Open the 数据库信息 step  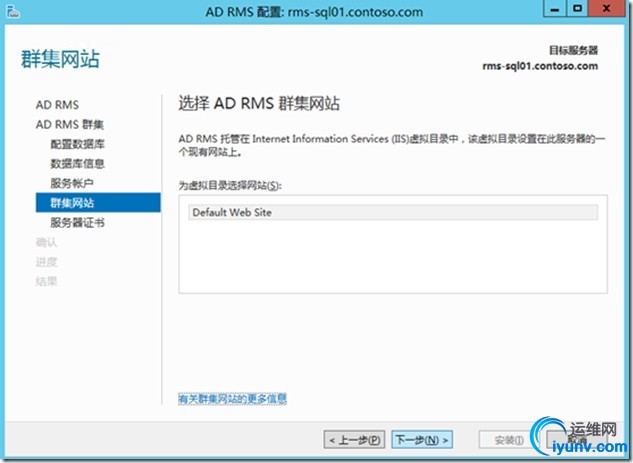tap(77, 163)
